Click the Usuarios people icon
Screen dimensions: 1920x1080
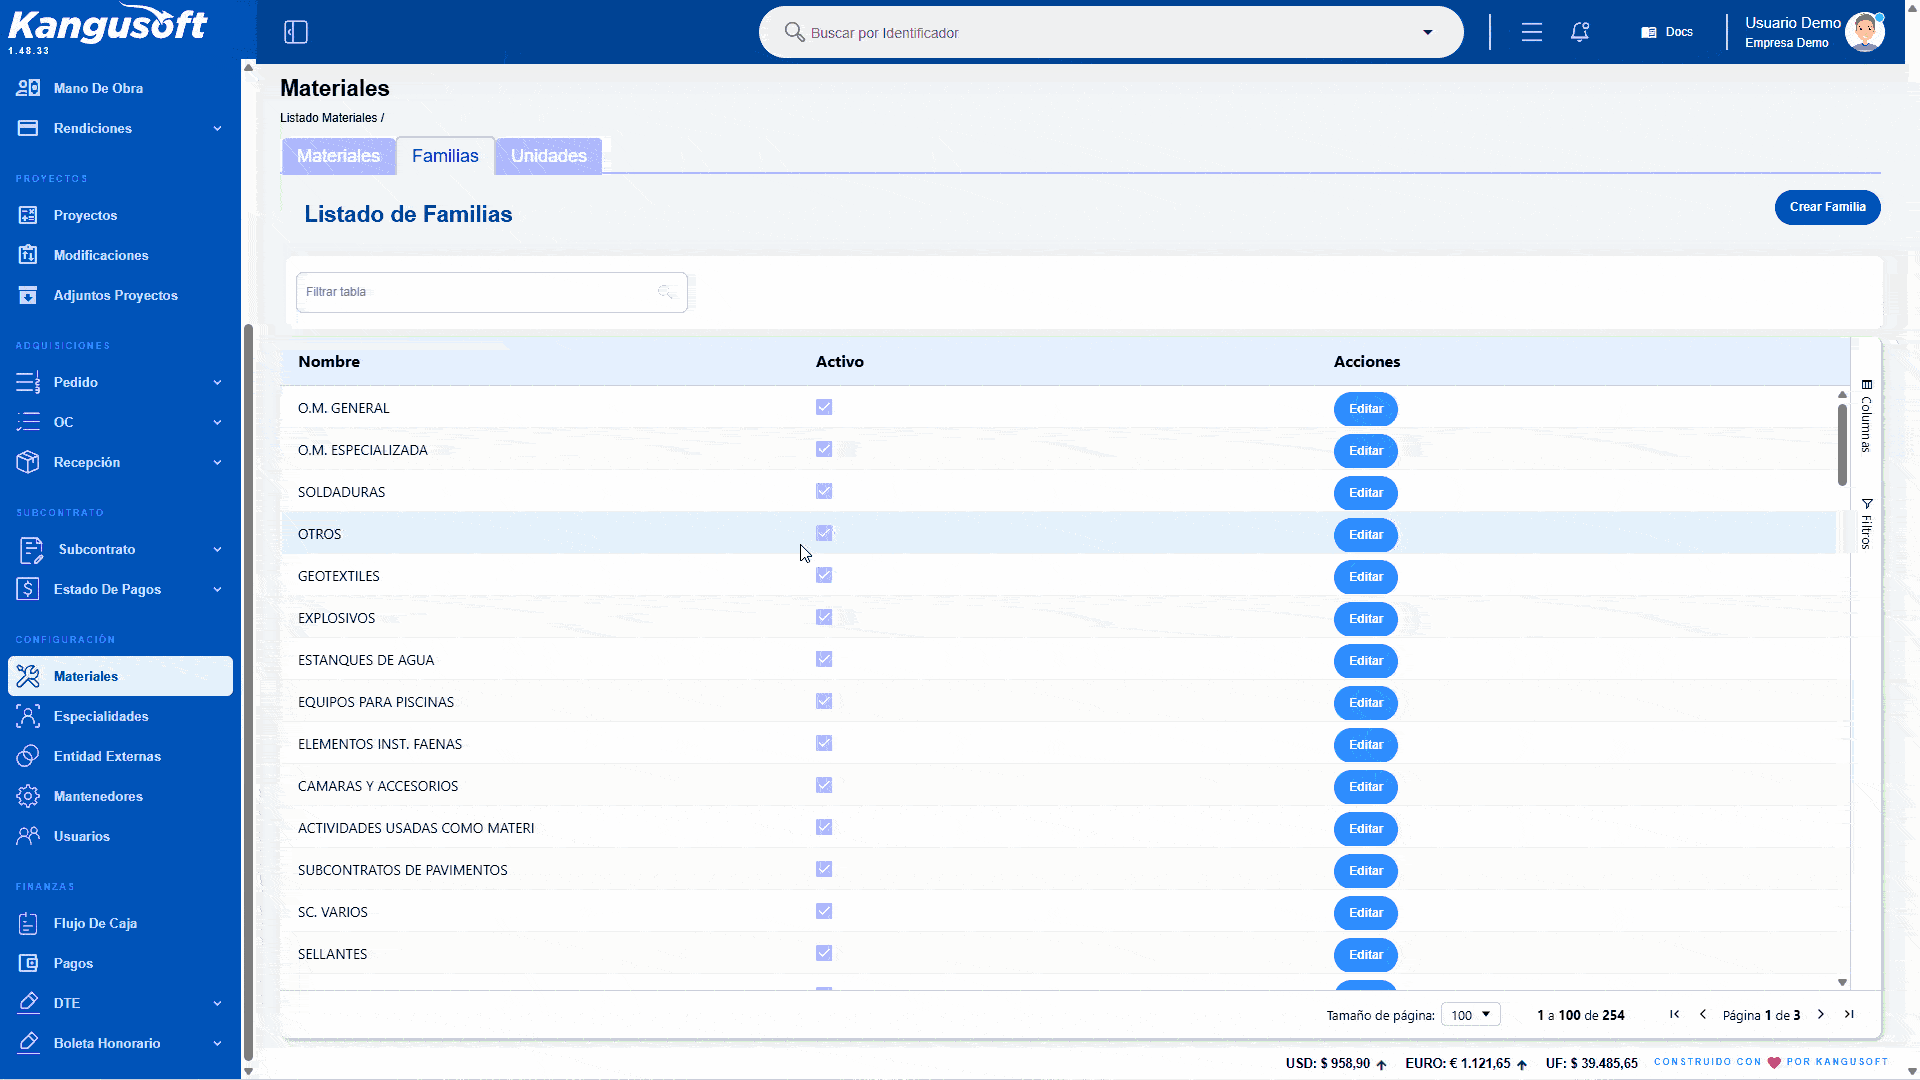(28, 836)
